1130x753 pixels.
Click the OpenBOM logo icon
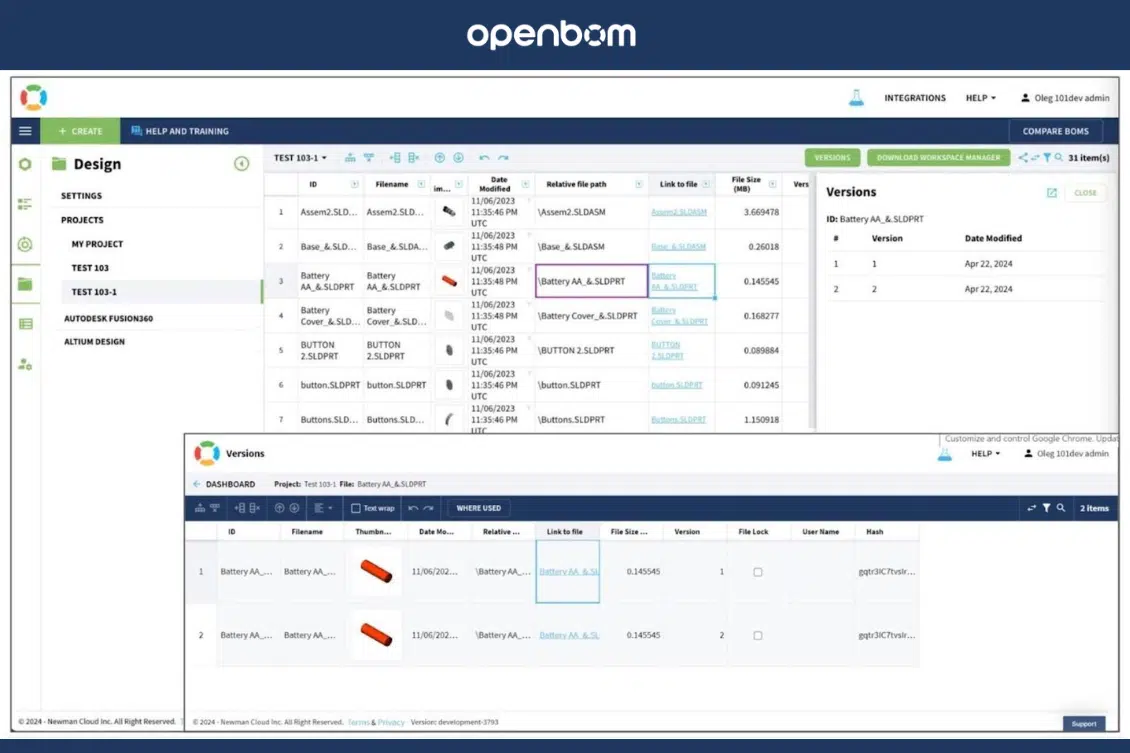click(33, 97)
